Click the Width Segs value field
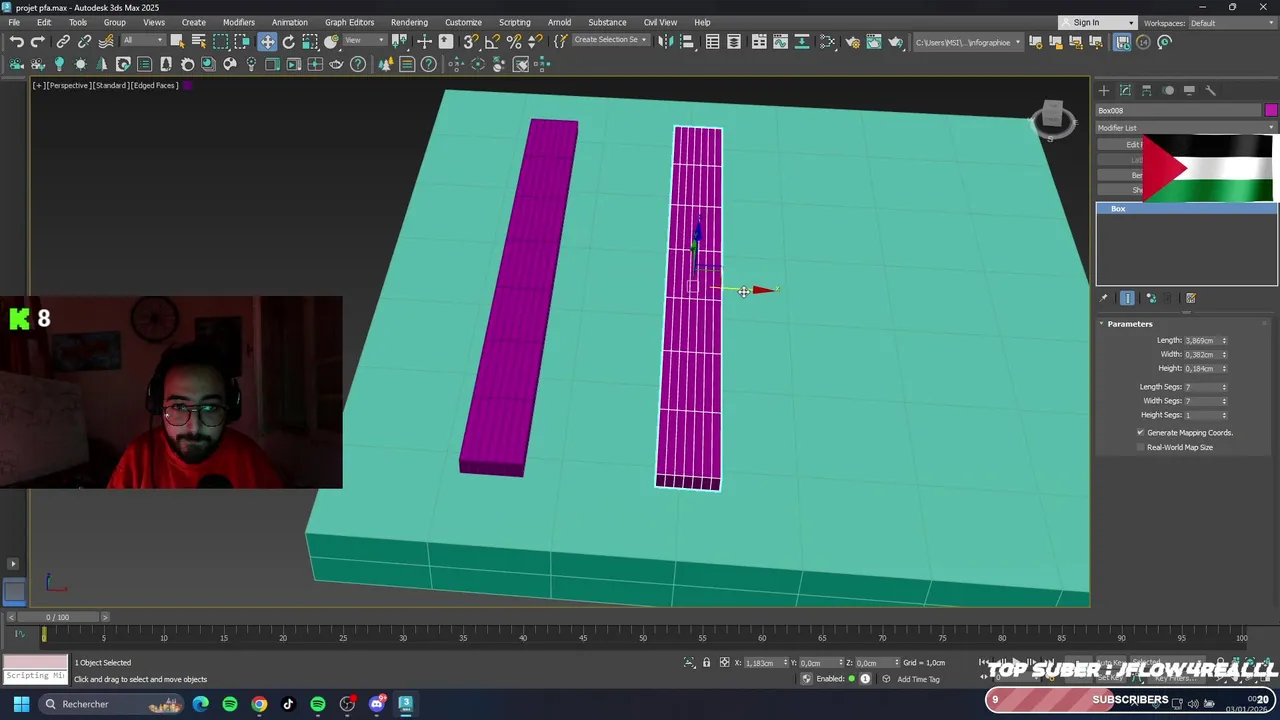The image size is (1280, 720). tap(1200, 401)
